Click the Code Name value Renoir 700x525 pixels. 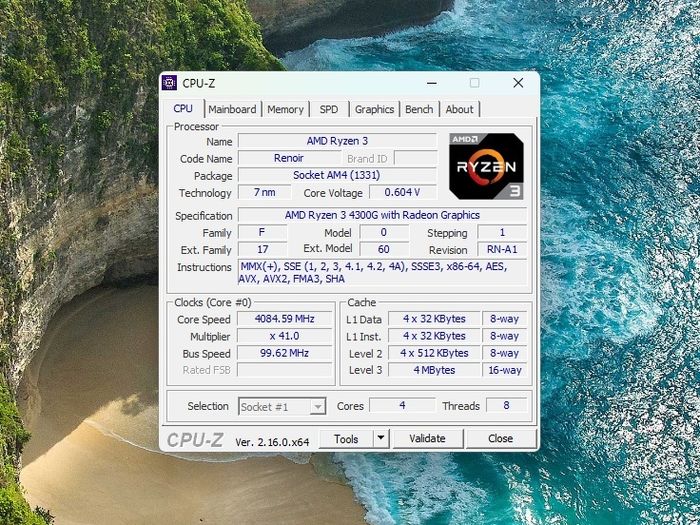pyautogui.click(x=289, y=158)
